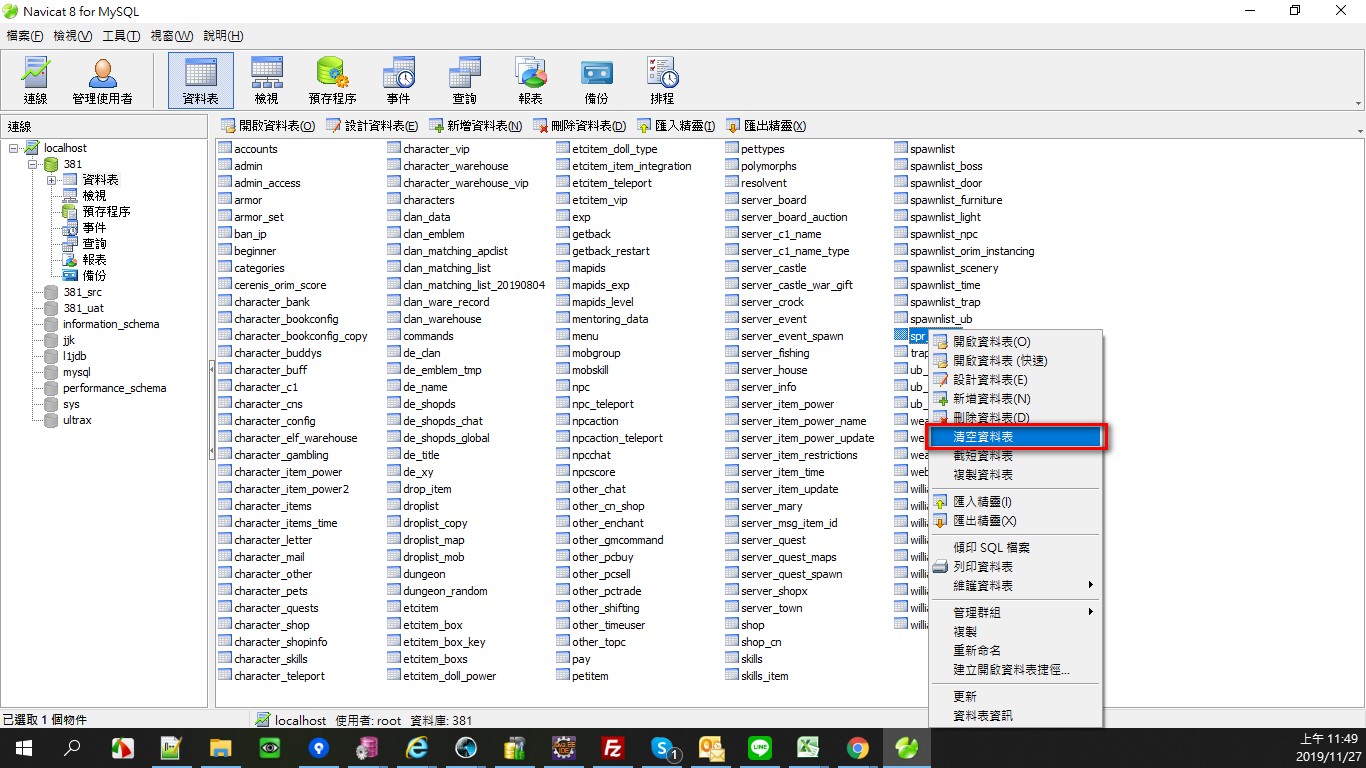Open the 連線 (Connection) toolbar icon
1366x768 pixels.
(36, 81)
